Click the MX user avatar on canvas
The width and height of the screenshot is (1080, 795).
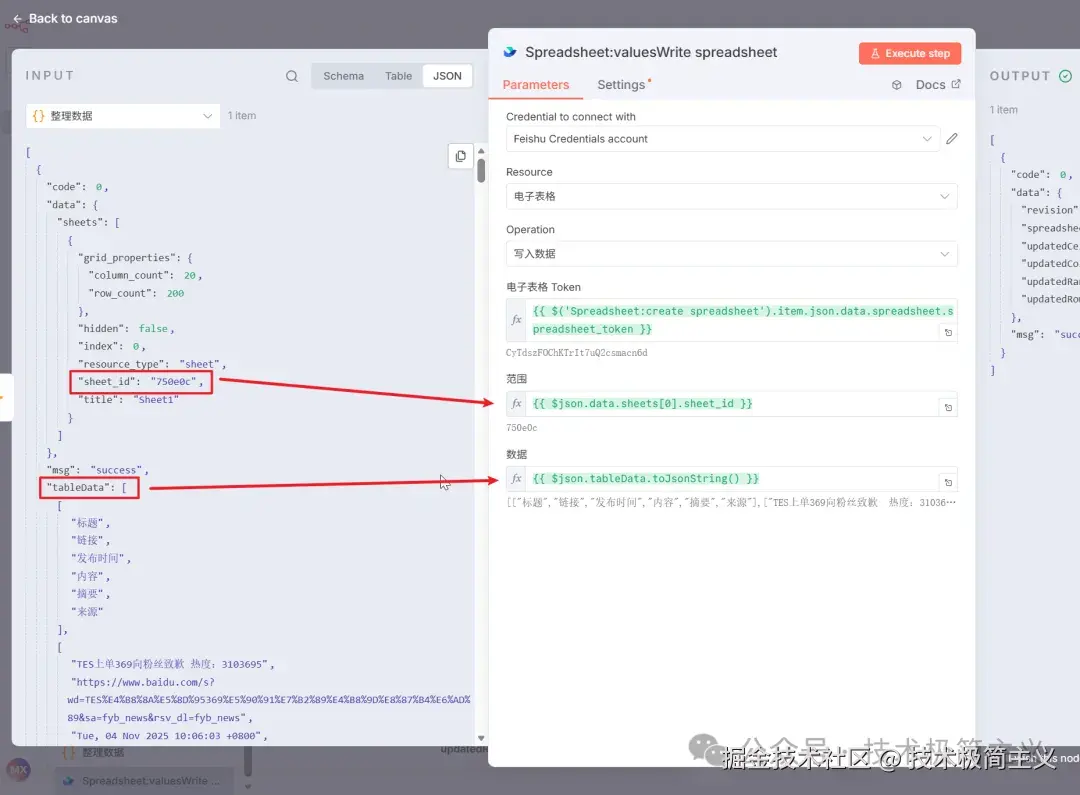tap(19, 770)
